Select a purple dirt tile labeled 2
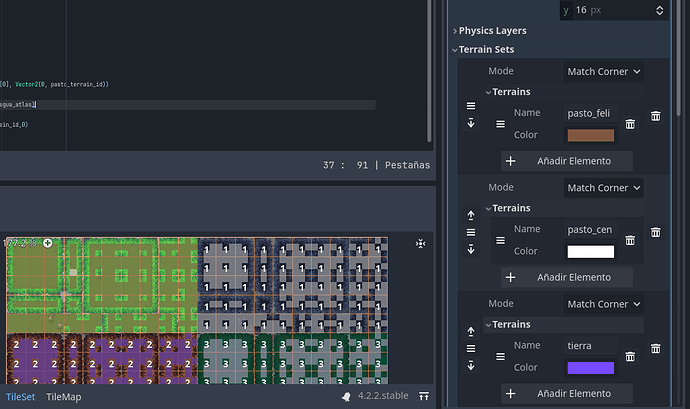 pos(35,364)
